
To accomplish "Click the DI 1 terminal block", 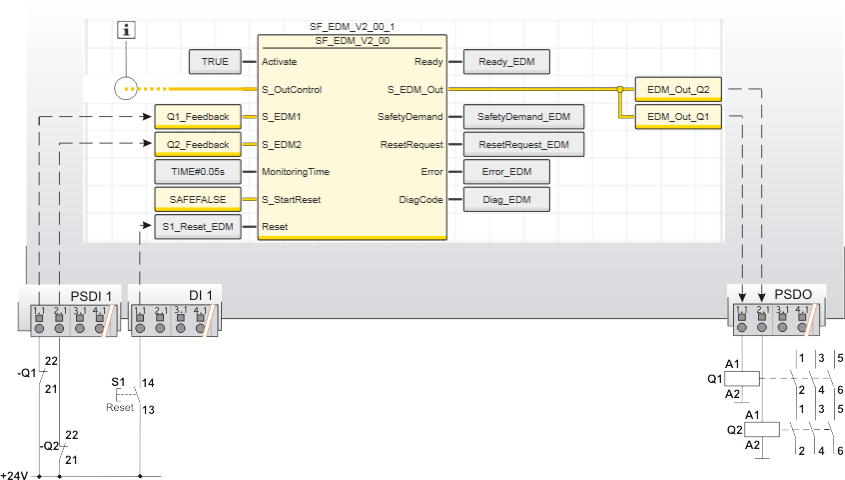I will [174, 311].
